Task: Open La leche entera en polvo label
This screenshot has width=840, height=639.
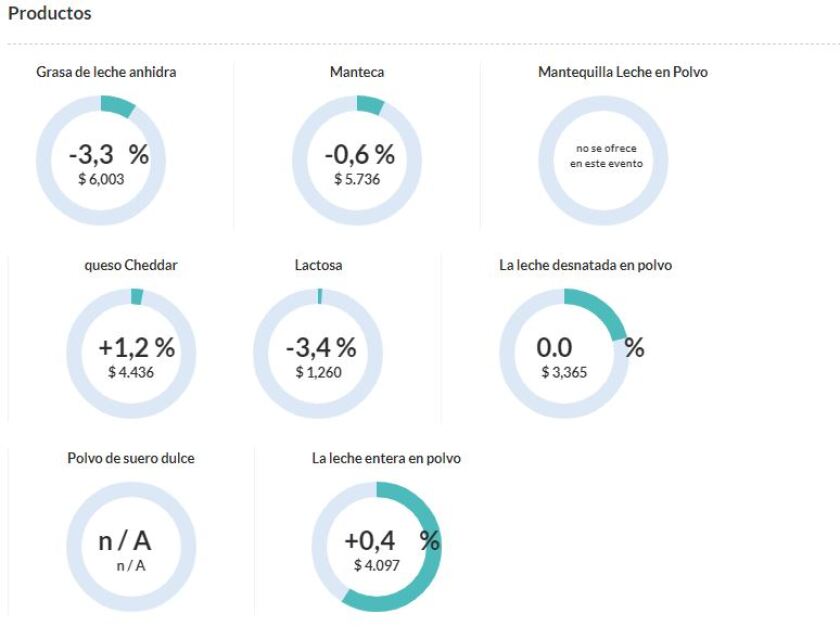Action: click(386, 458)
